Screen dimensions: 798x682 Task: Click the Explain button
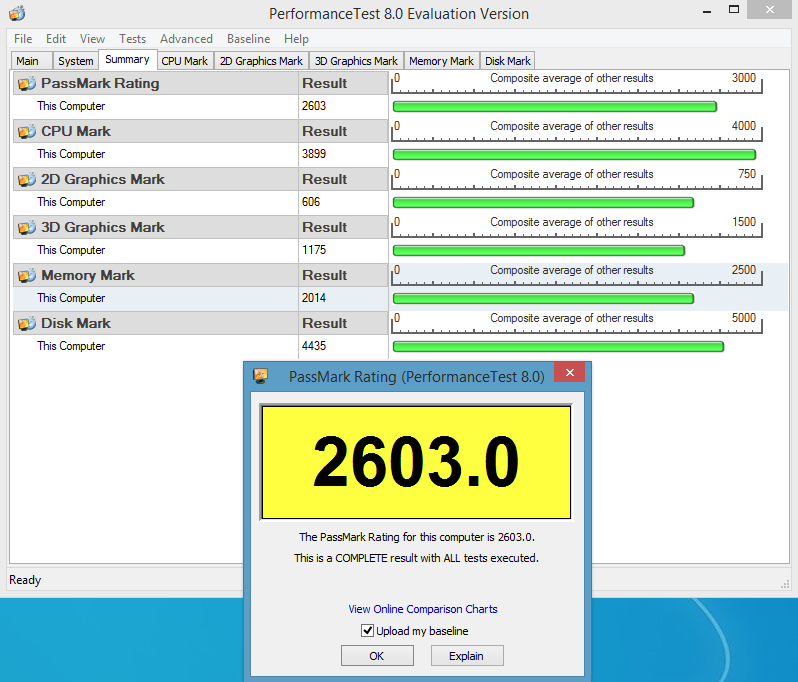(x=467, y=656)
